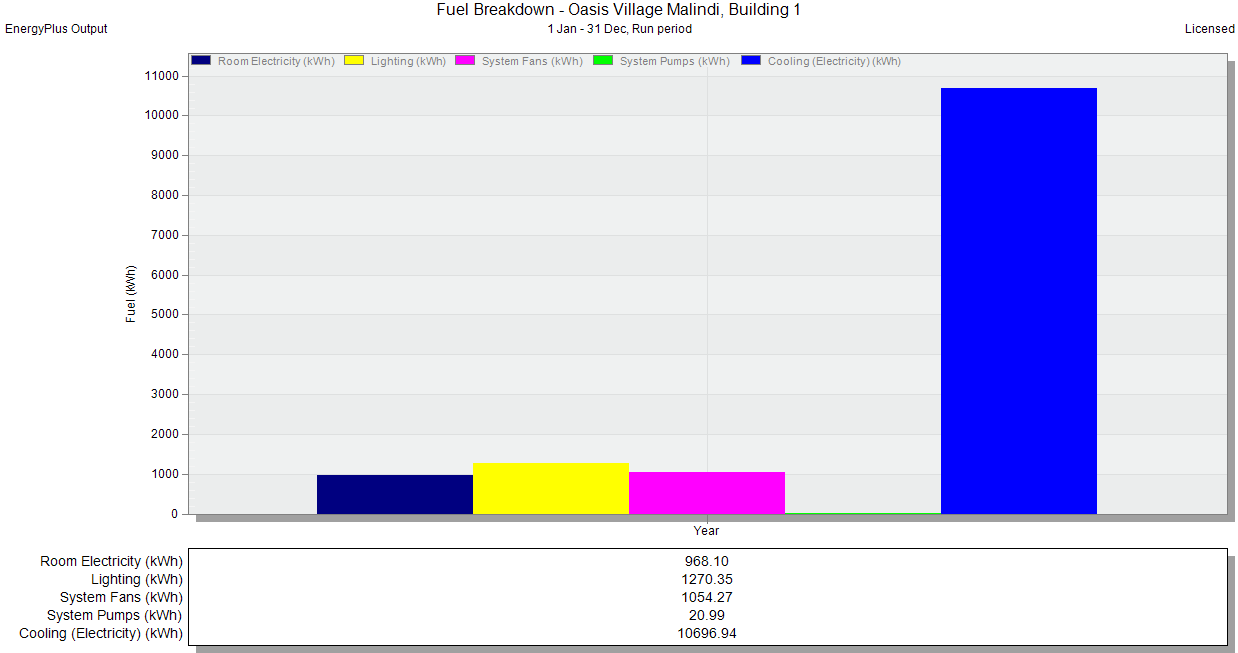The width and height of the screenshot is (1238, 653).
Task: Click the "5000" y-axis tick label
Action: (x=164, y=315)
